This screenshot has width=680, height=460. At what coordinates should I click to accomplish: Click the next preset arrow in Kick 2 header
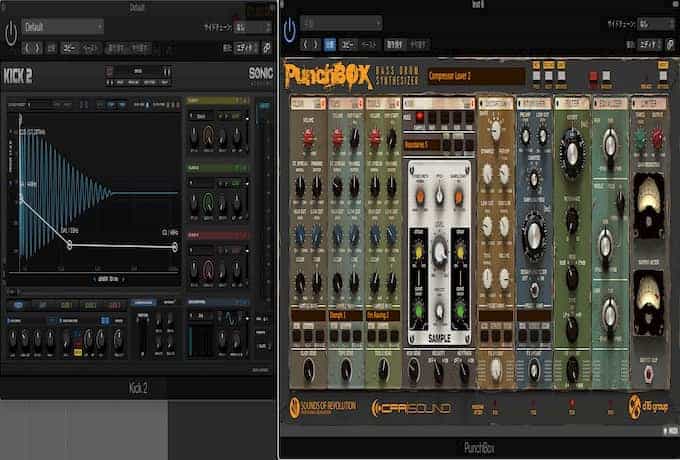click(x=38, y=48)
